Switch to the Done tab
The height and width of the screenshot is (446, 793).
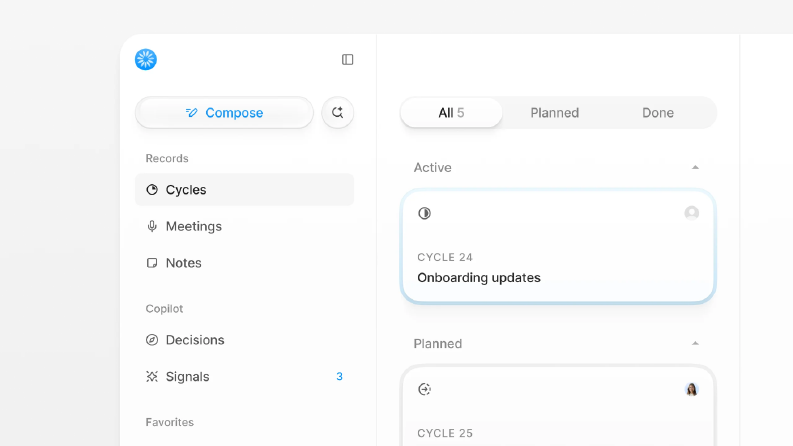coord(657,112)
